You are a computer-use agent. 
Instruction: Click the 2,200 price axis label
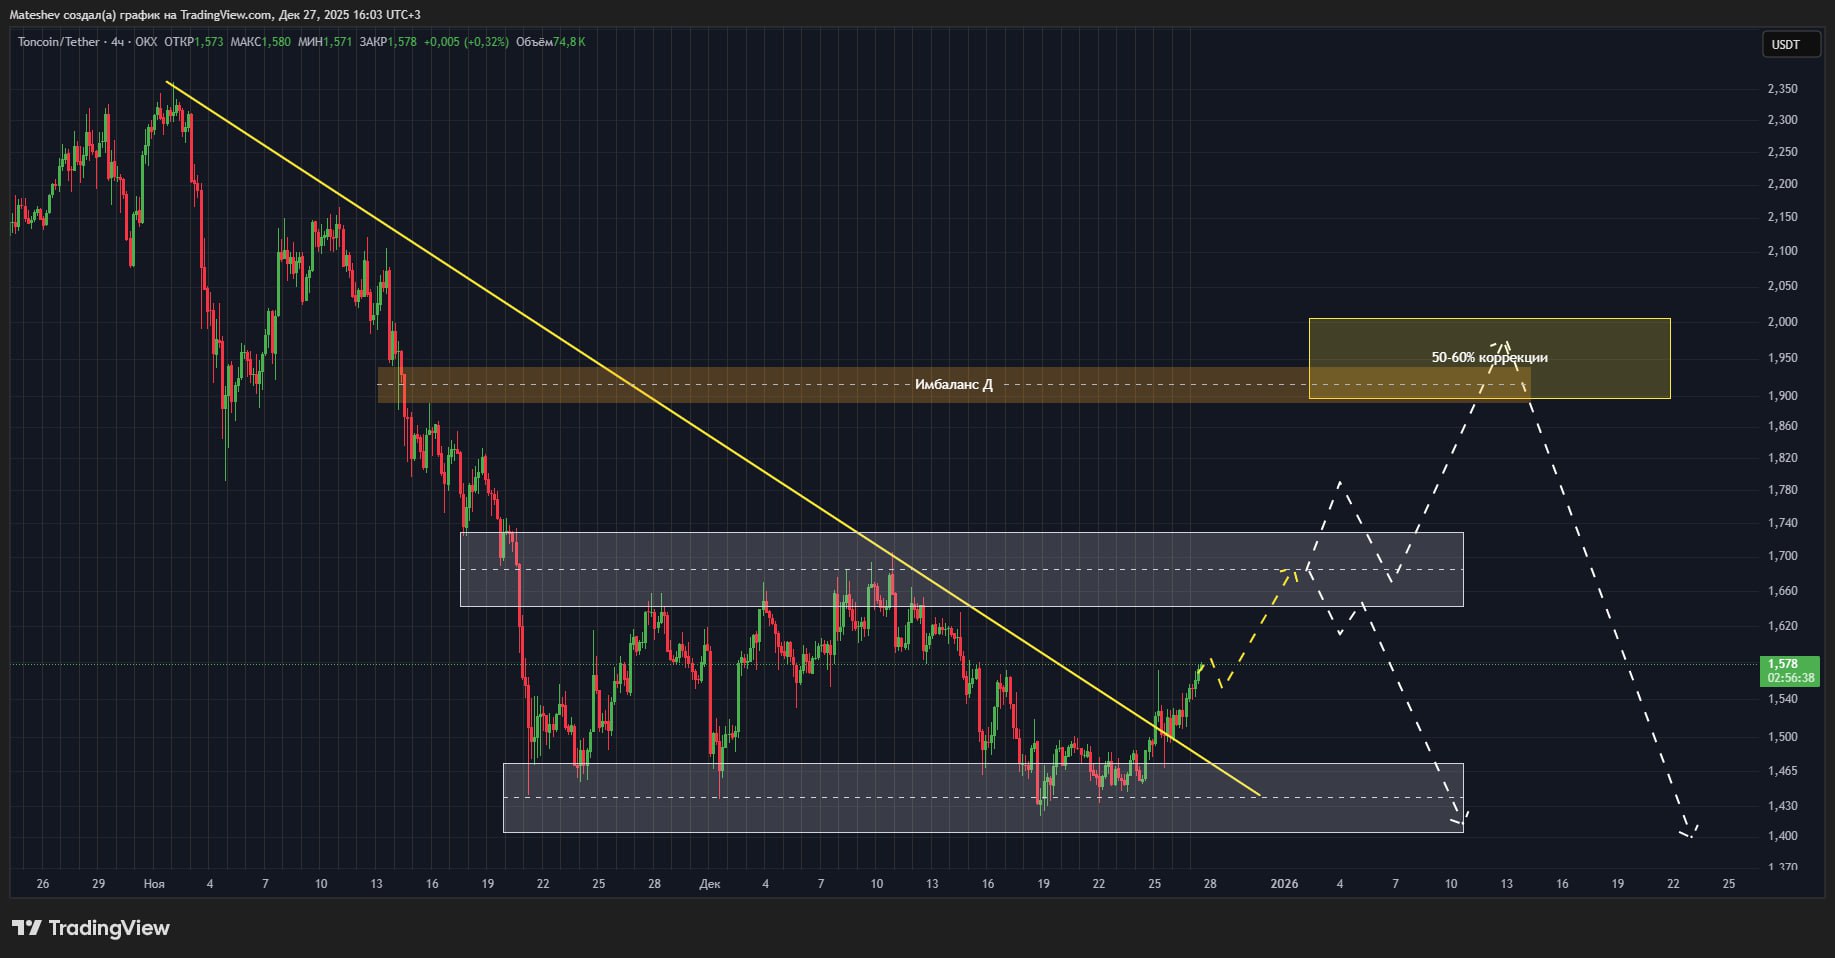pyautogui.click(x=1782, y=184)
